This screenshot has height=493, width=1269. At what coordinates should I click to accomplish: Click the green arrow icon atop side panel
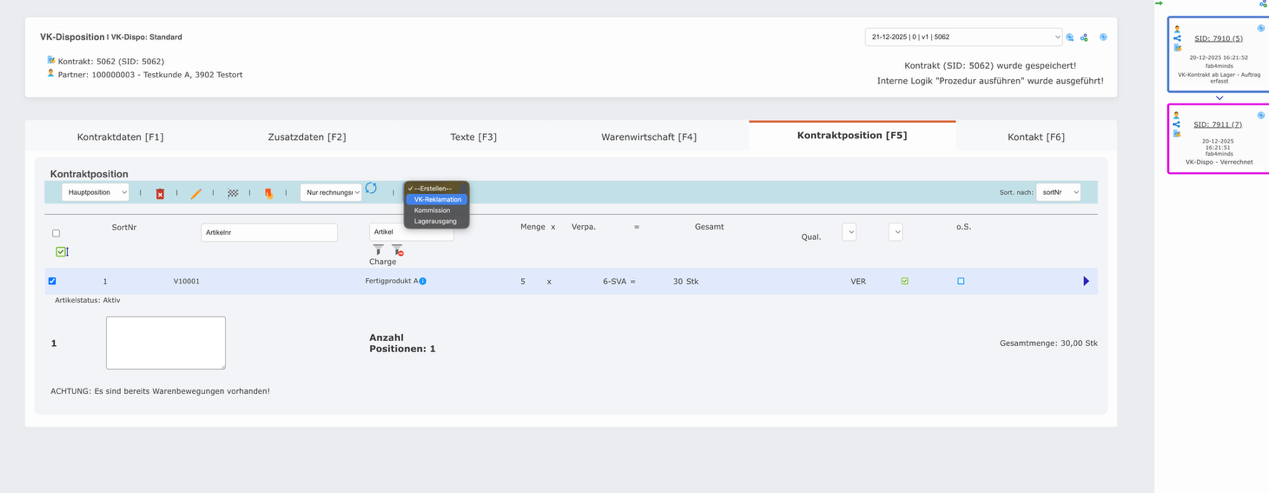pyautogui.click(x=1159, y=3)
